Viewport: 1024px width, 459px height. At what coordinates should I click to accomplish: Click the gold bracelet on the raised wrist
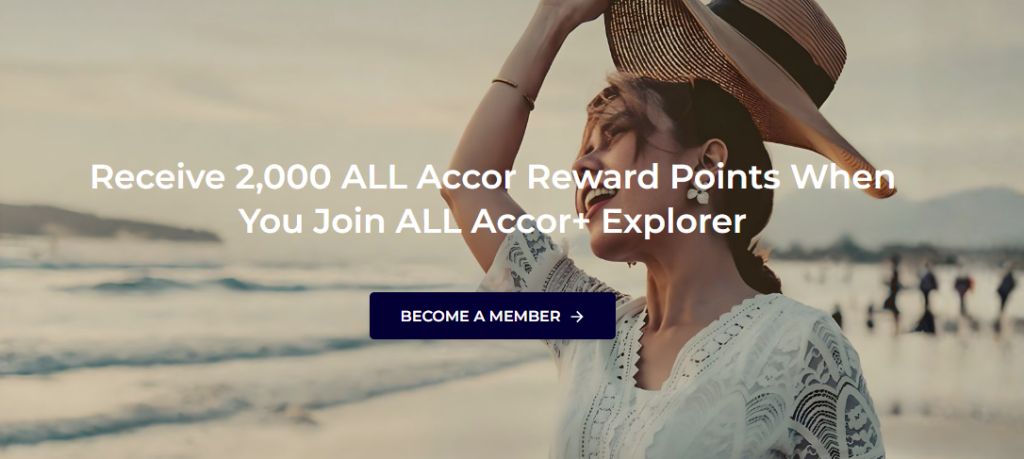tap(515, 91)
